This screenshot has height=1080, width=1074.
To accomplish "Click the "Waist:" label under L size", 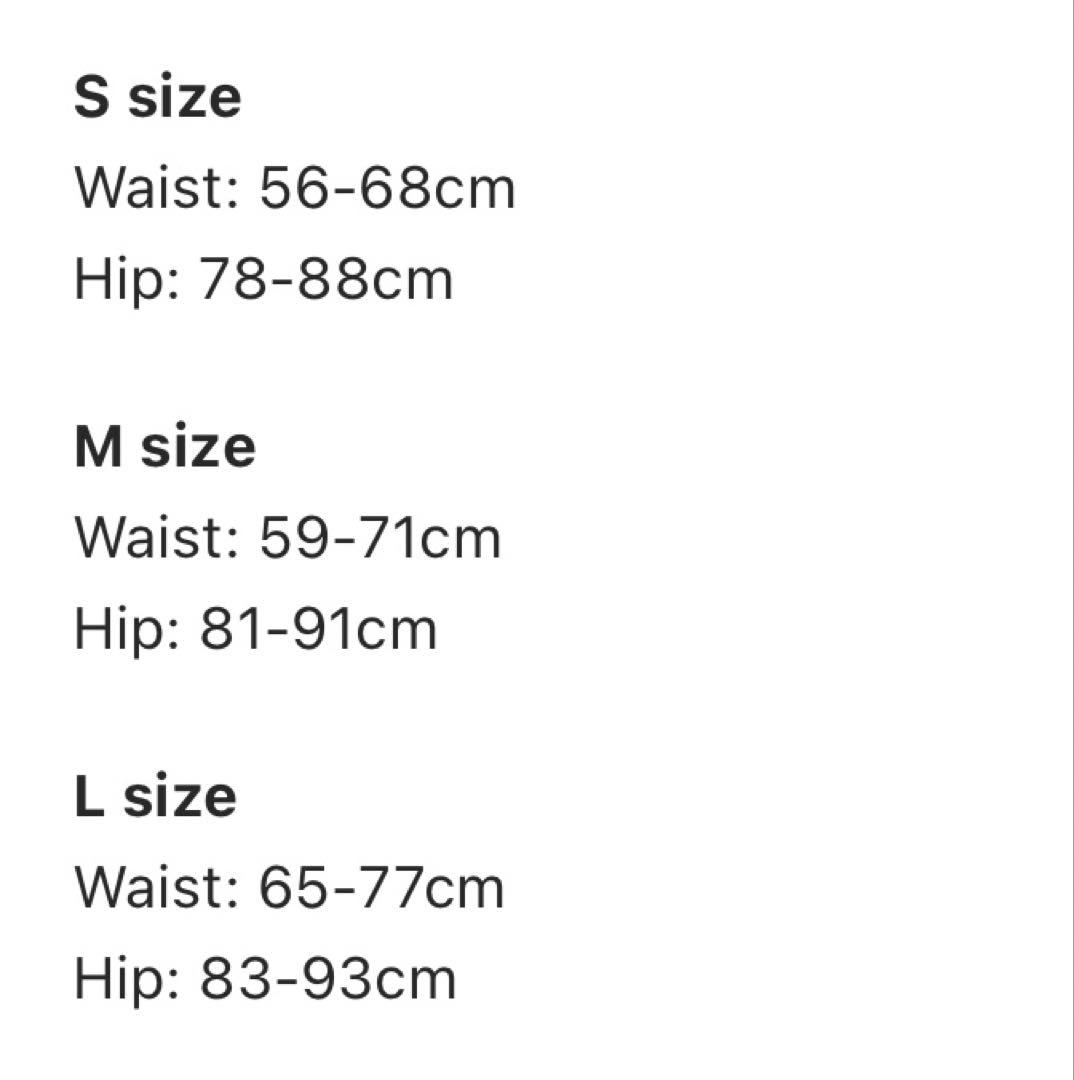I will [156, 888].
